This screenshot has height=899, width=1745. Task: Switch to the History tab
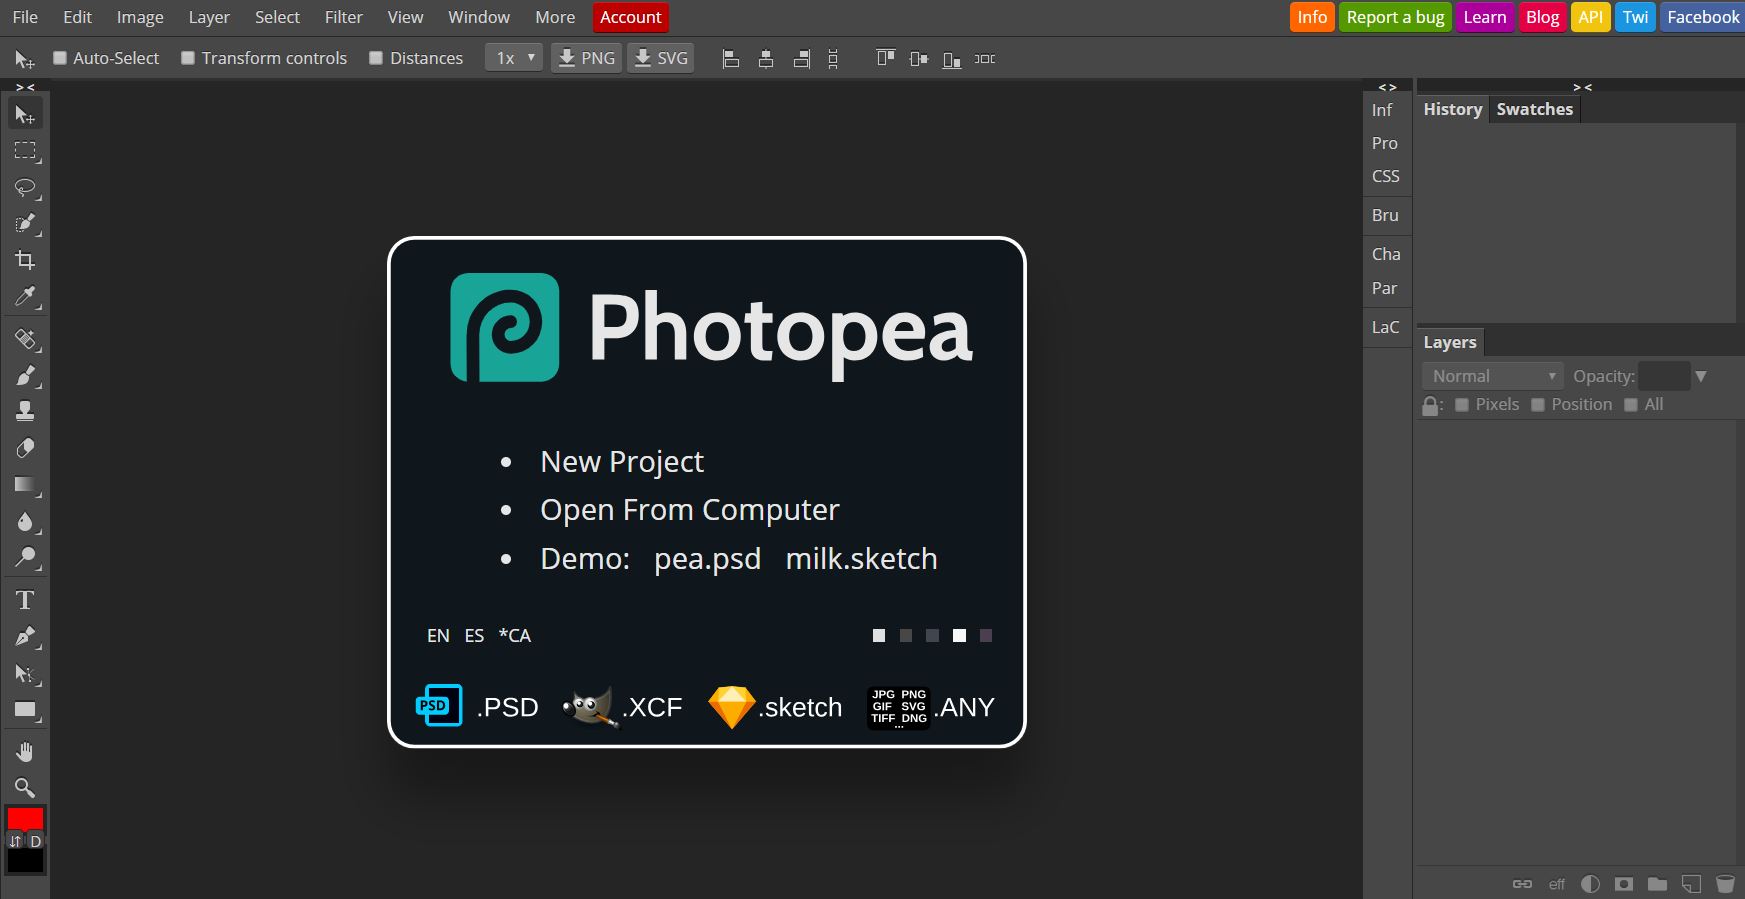tap(1453, 109)
